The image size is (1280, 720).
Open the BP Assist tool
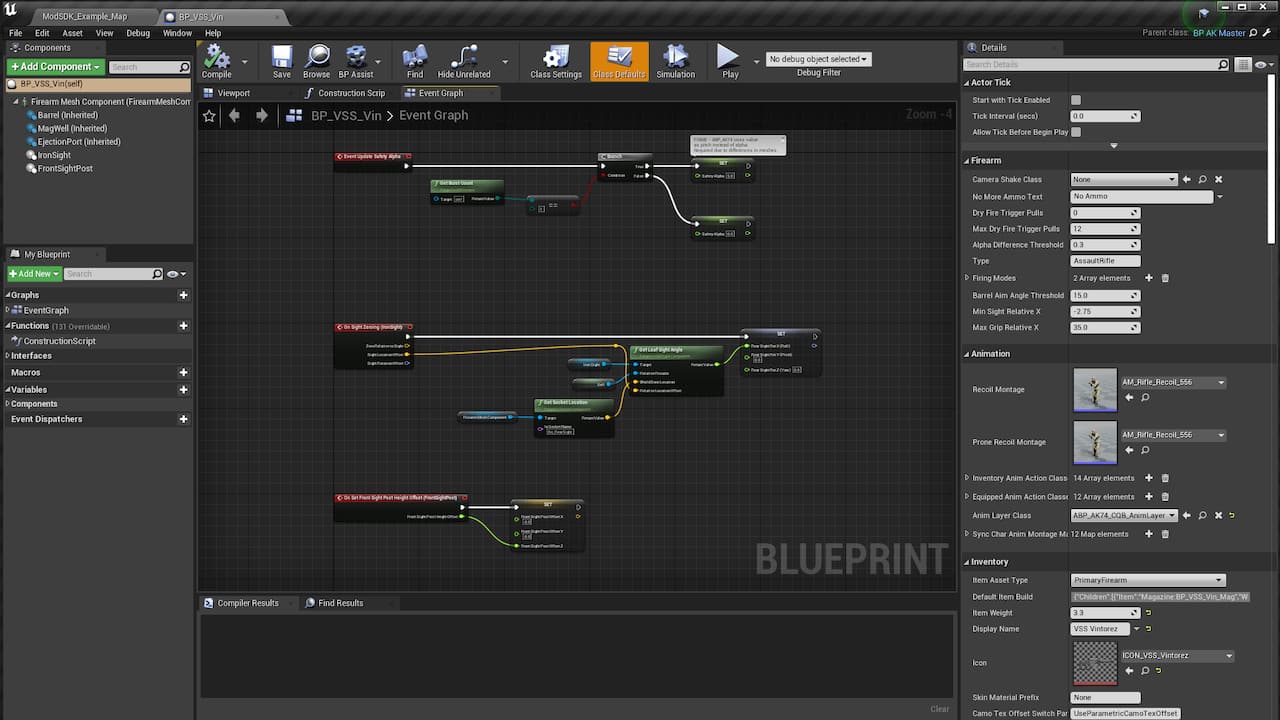pos(356,61)
